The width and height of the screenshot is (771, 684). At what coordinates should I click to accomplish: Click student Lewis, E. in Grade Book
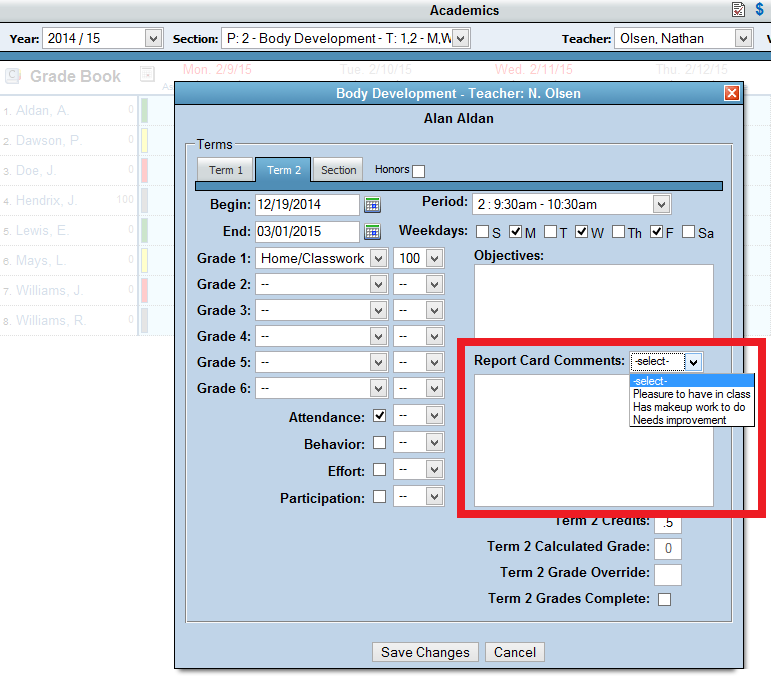click(42, 231)
